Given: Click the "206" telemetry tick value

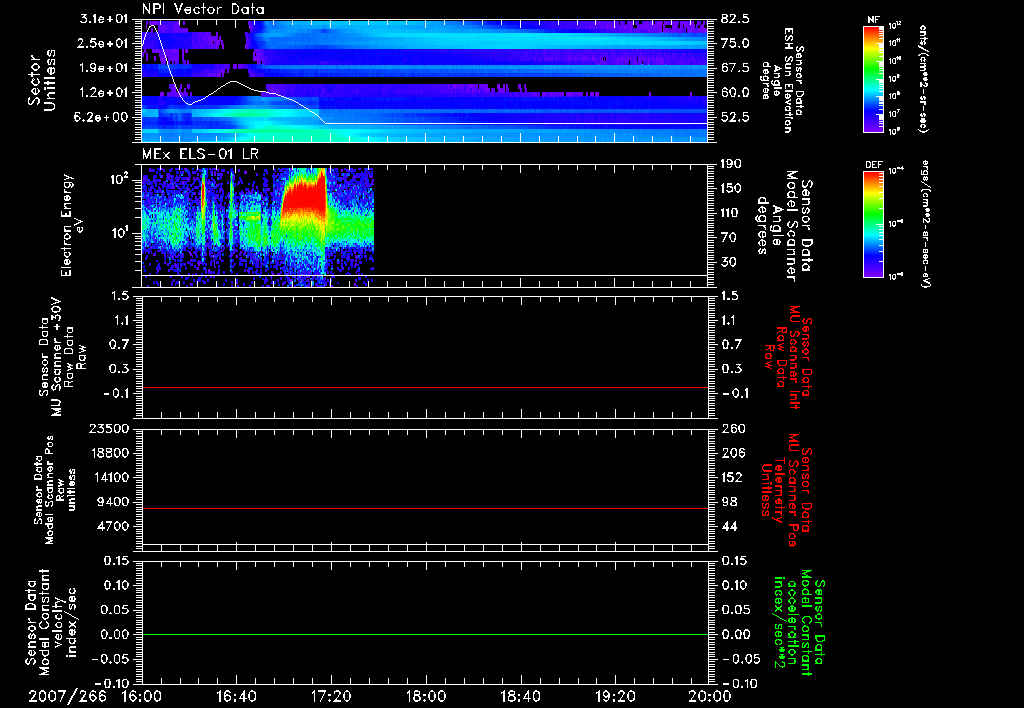Looking at the screenshot, I should tap(732, 453).
